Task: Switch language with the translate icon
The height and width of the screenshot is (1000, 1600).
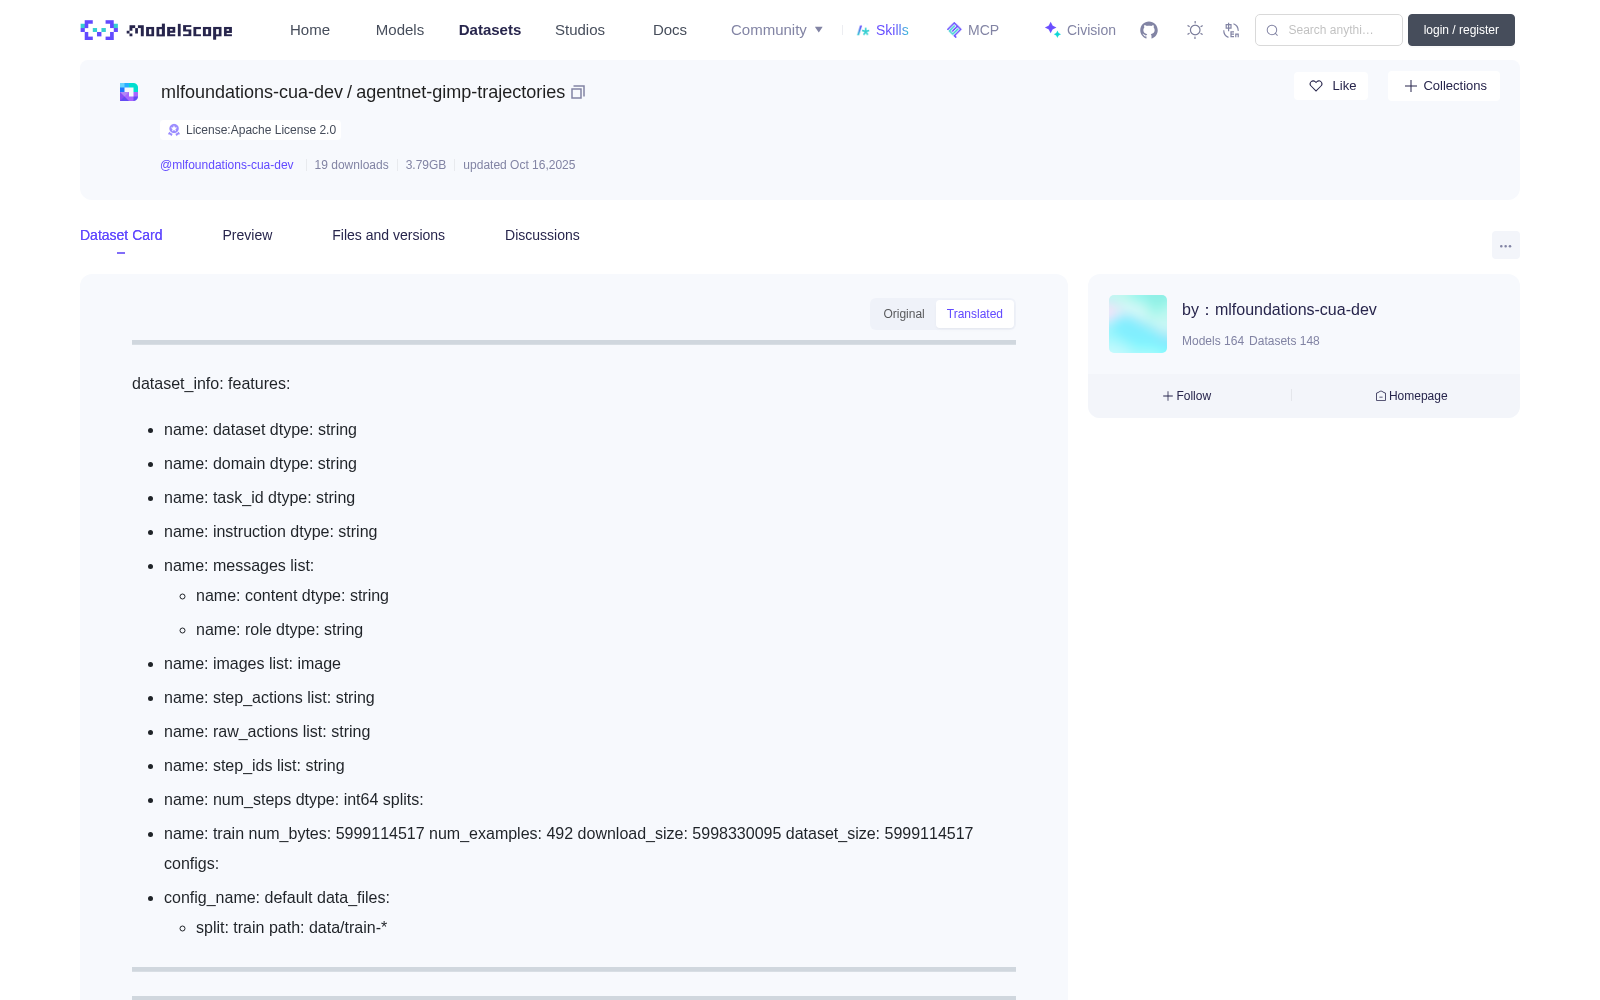Action: click(1231, 30)
